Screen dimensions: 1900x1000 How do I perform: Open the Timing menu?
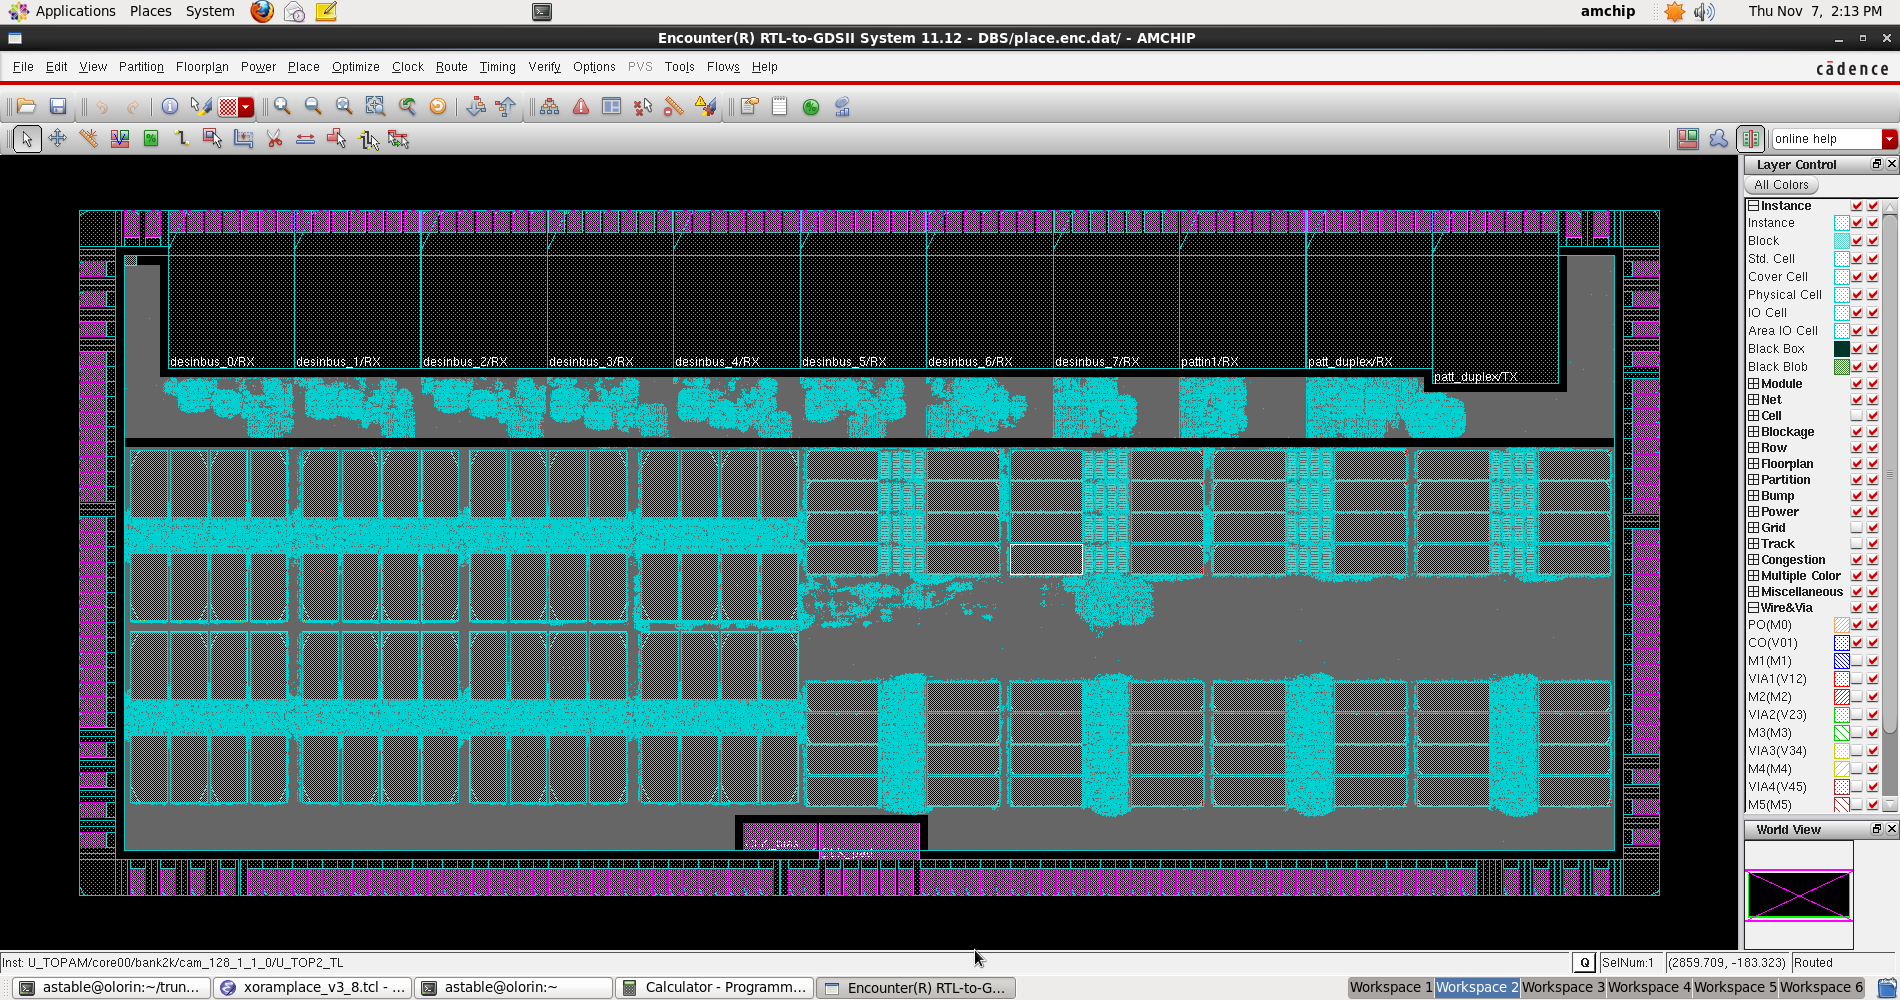pyautogui.click(x=497, y=67)
